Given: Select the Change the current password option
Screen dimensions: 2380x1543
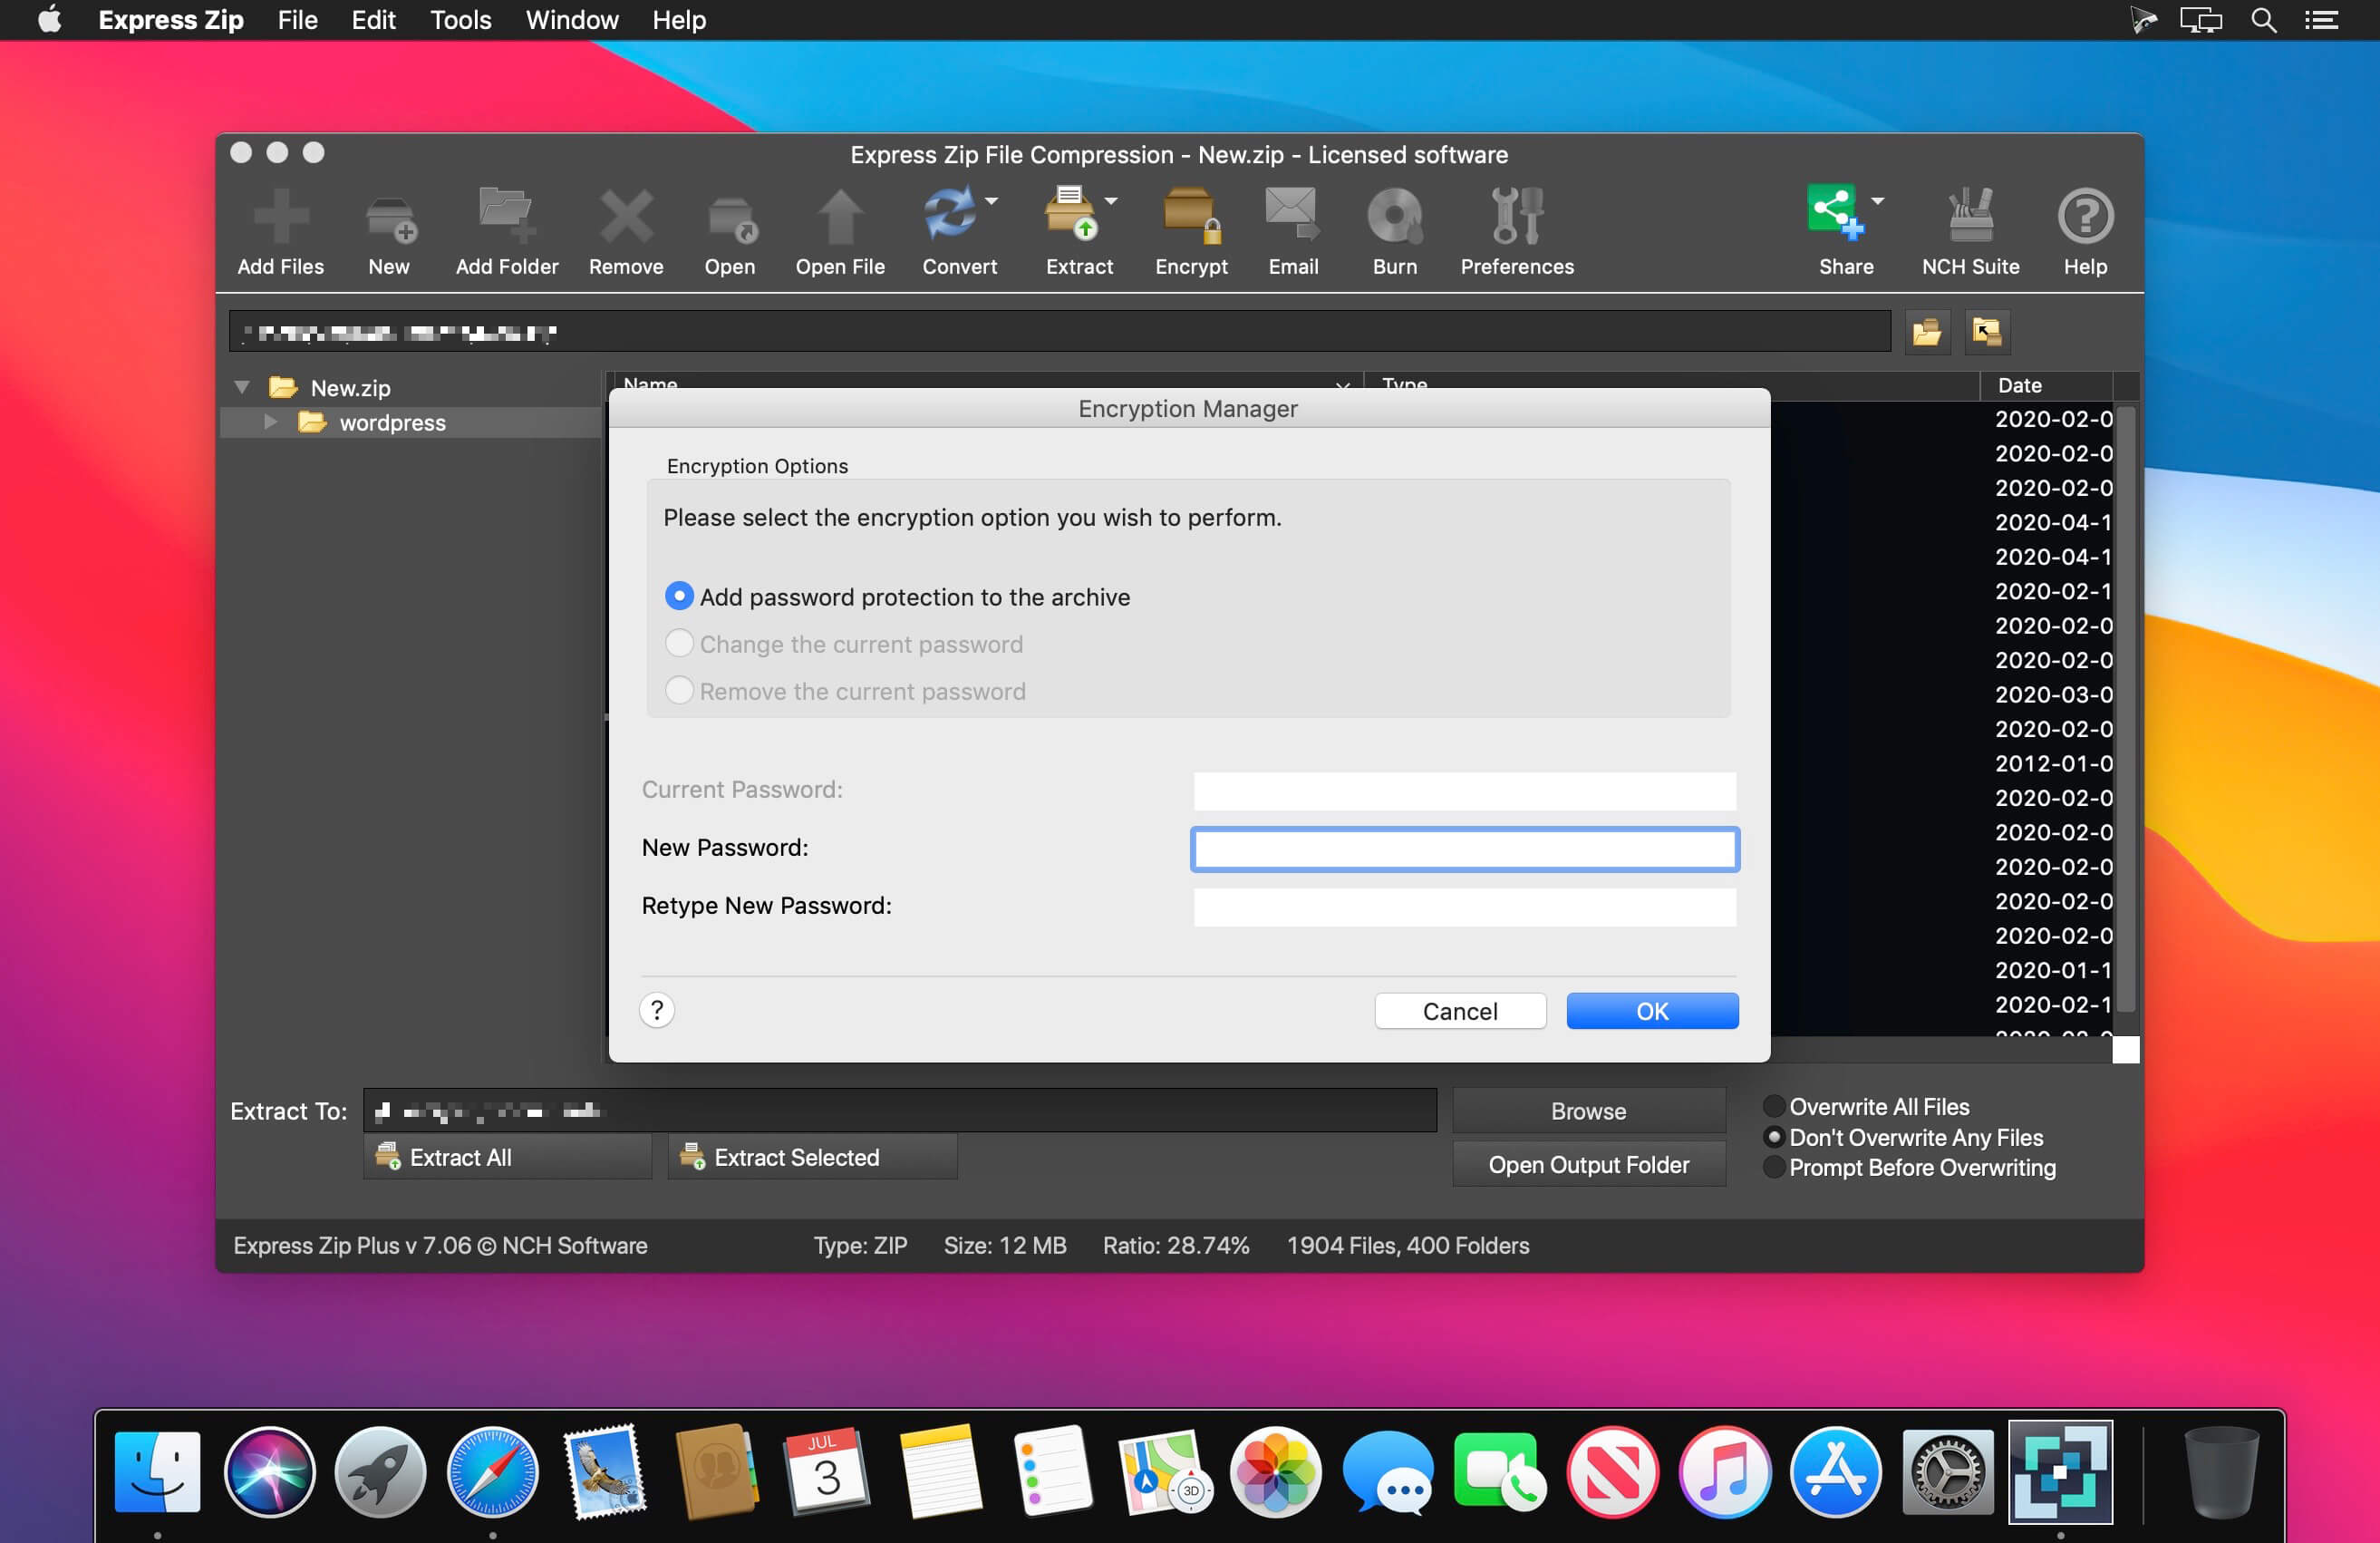Looking at the screenshot, I should tap(679, 643).
